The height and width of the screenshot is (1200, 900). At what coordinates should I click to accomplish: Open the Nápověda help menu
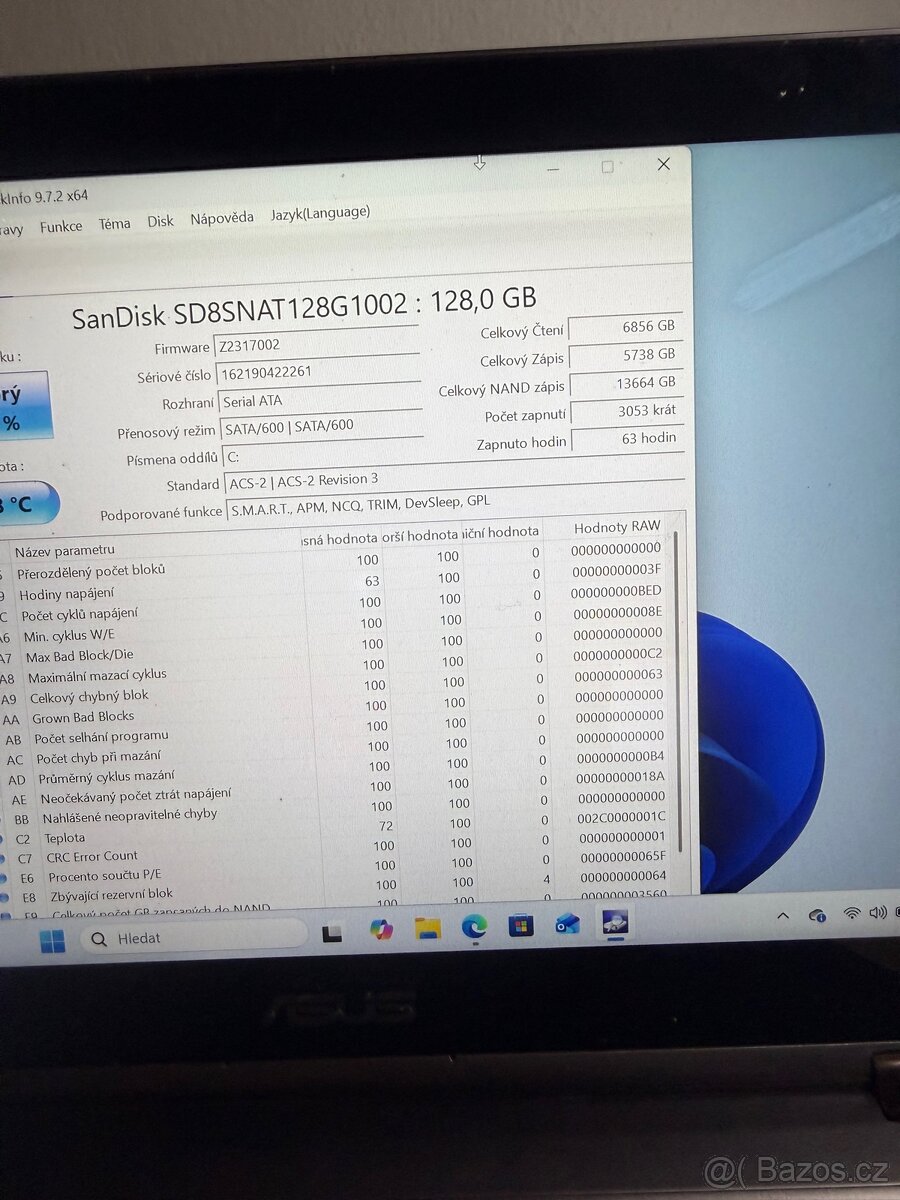pos(222,218)
